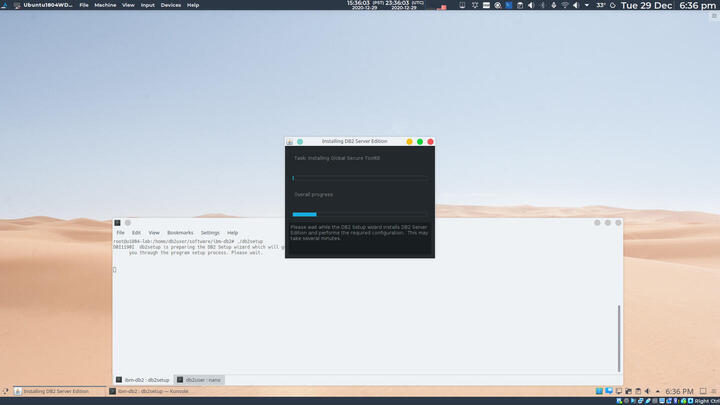720x405 pixels.
Task: Click the VirtualBox Right Ctrl host key indicator
Action: click(x=707, y=401)
